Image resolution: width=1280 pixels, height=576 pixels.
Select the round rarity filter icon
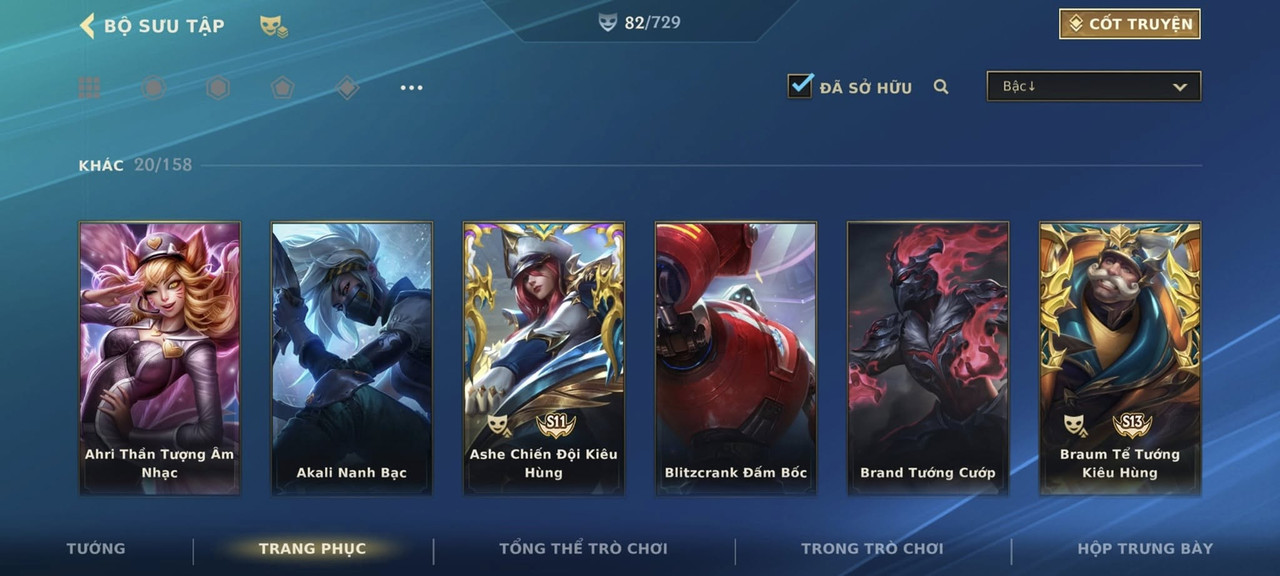(x=153, y=88)
